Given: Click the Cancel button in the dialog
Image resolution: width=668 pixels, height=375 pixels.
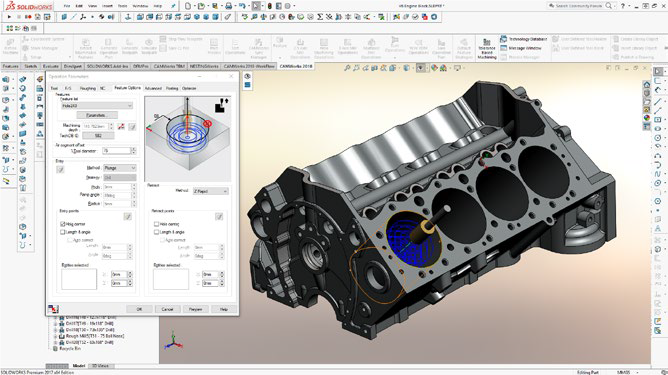Looking at the screenshot, I should 167,309.
